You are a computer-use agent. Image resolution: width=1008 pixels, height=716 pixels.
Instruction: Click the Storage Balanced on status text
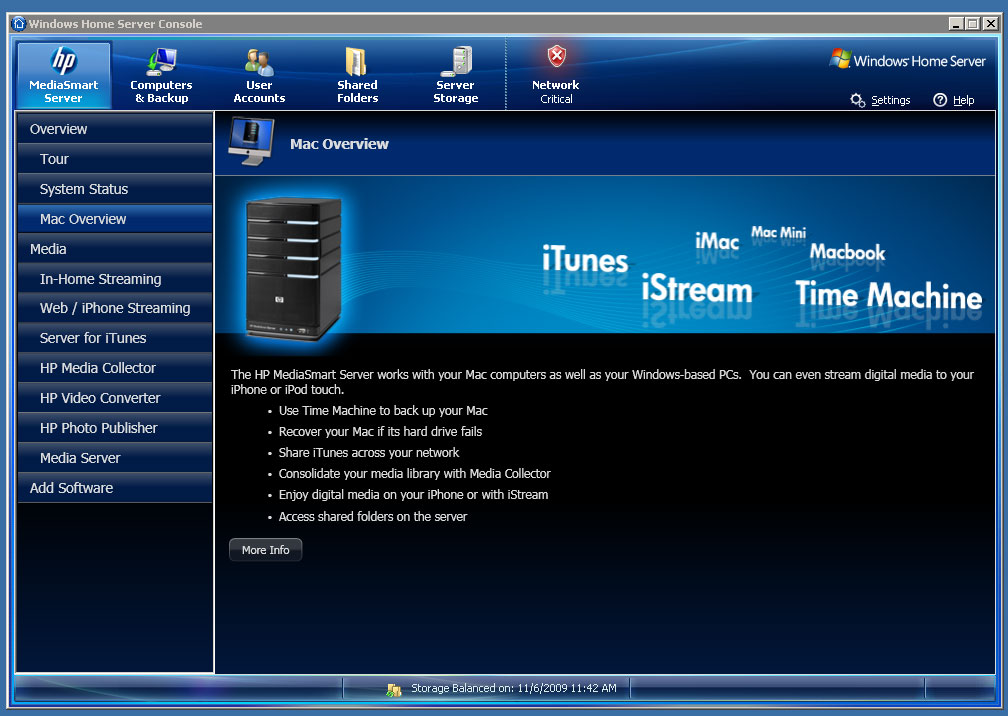[514, 688]
